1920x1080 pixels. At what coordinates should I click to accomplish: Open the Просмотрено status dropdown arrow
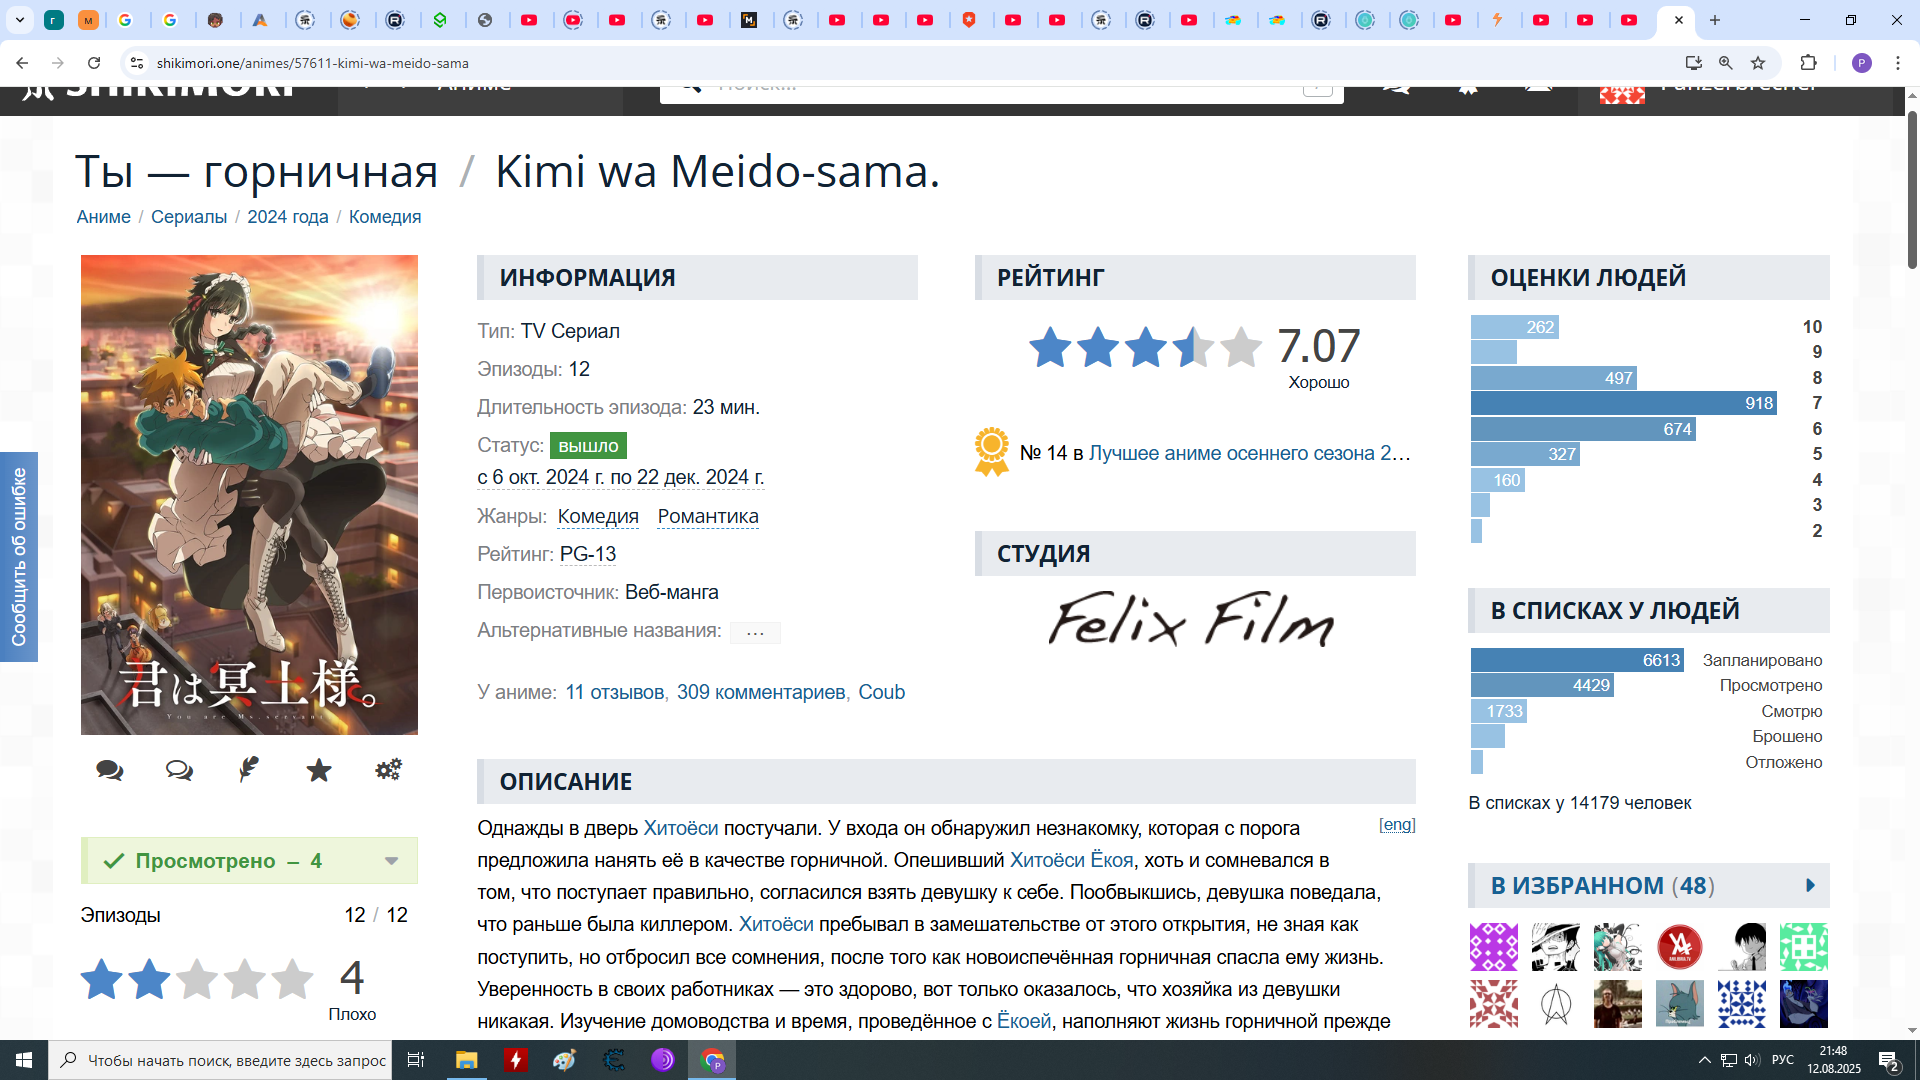click(x=391, y=861)
